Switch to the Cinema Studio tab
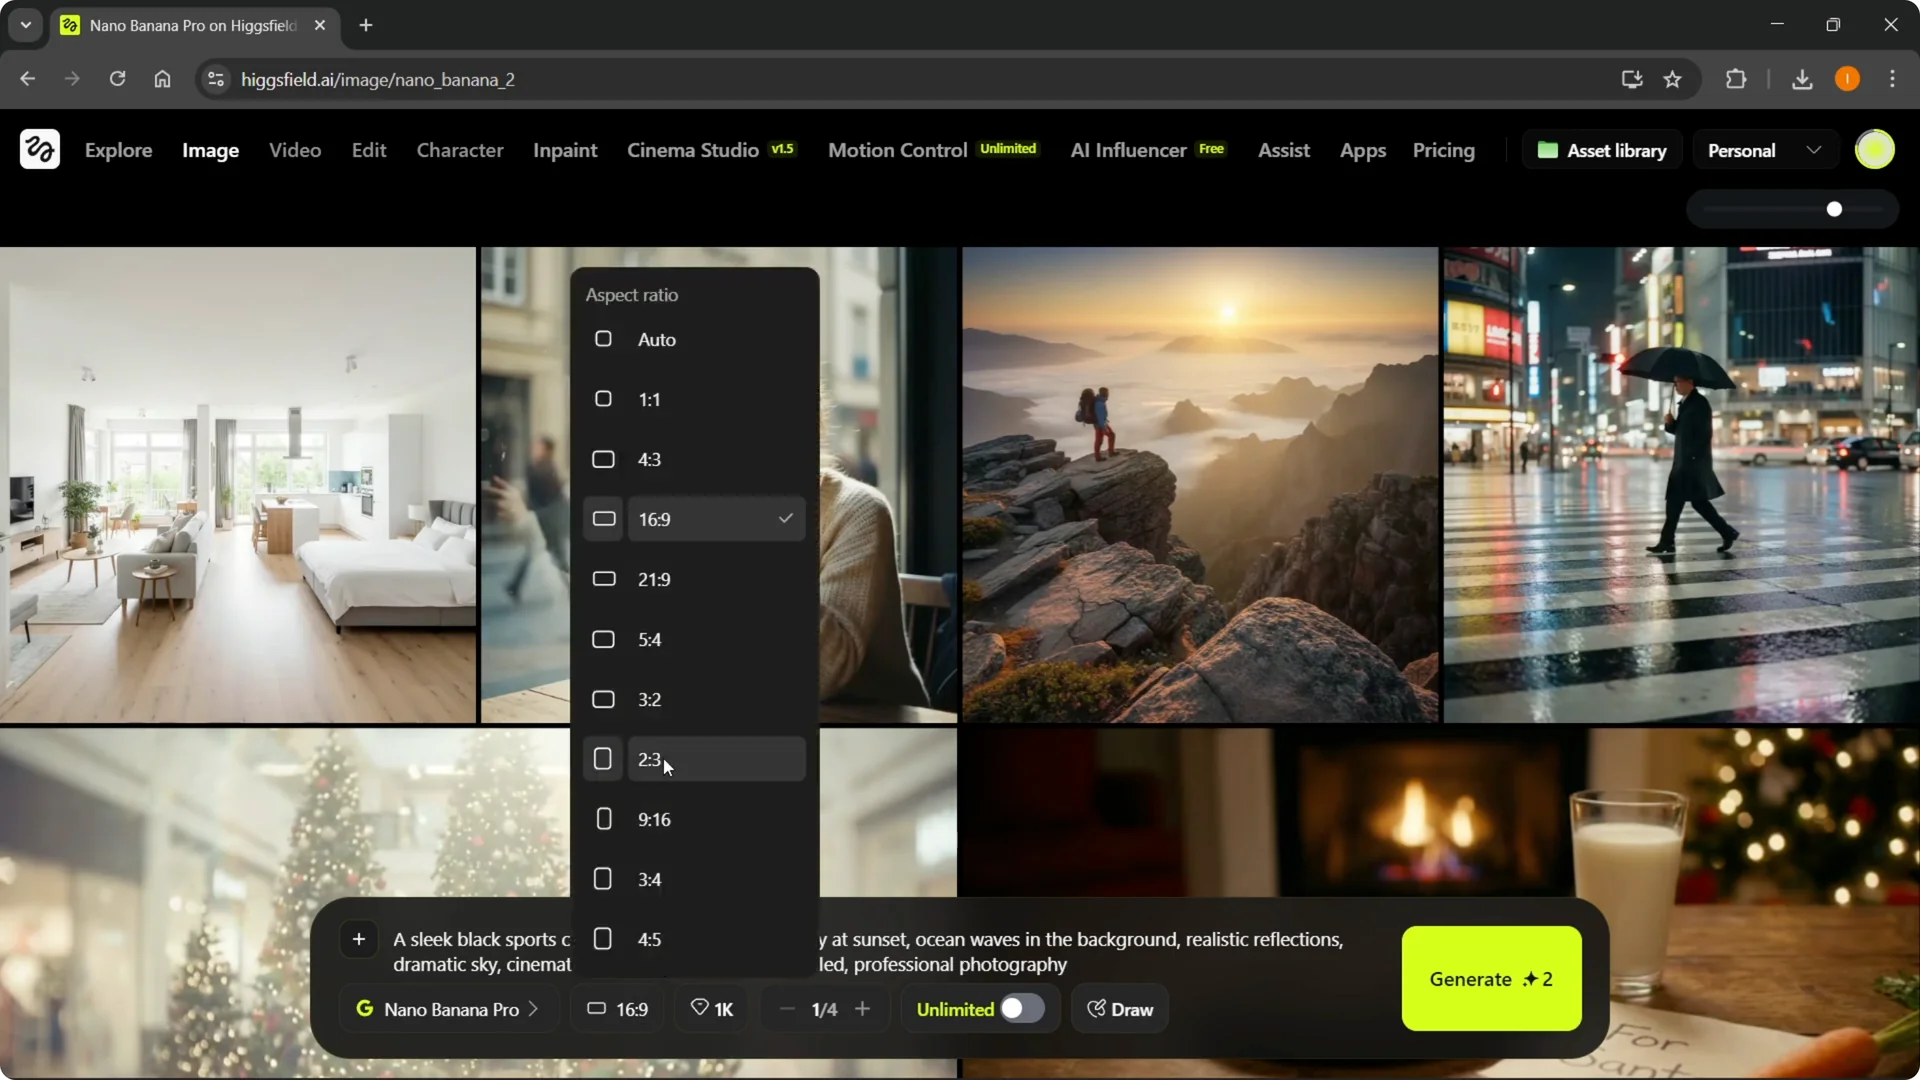Viewport: 1920px width, 1080px height. (x=692, y=150)
